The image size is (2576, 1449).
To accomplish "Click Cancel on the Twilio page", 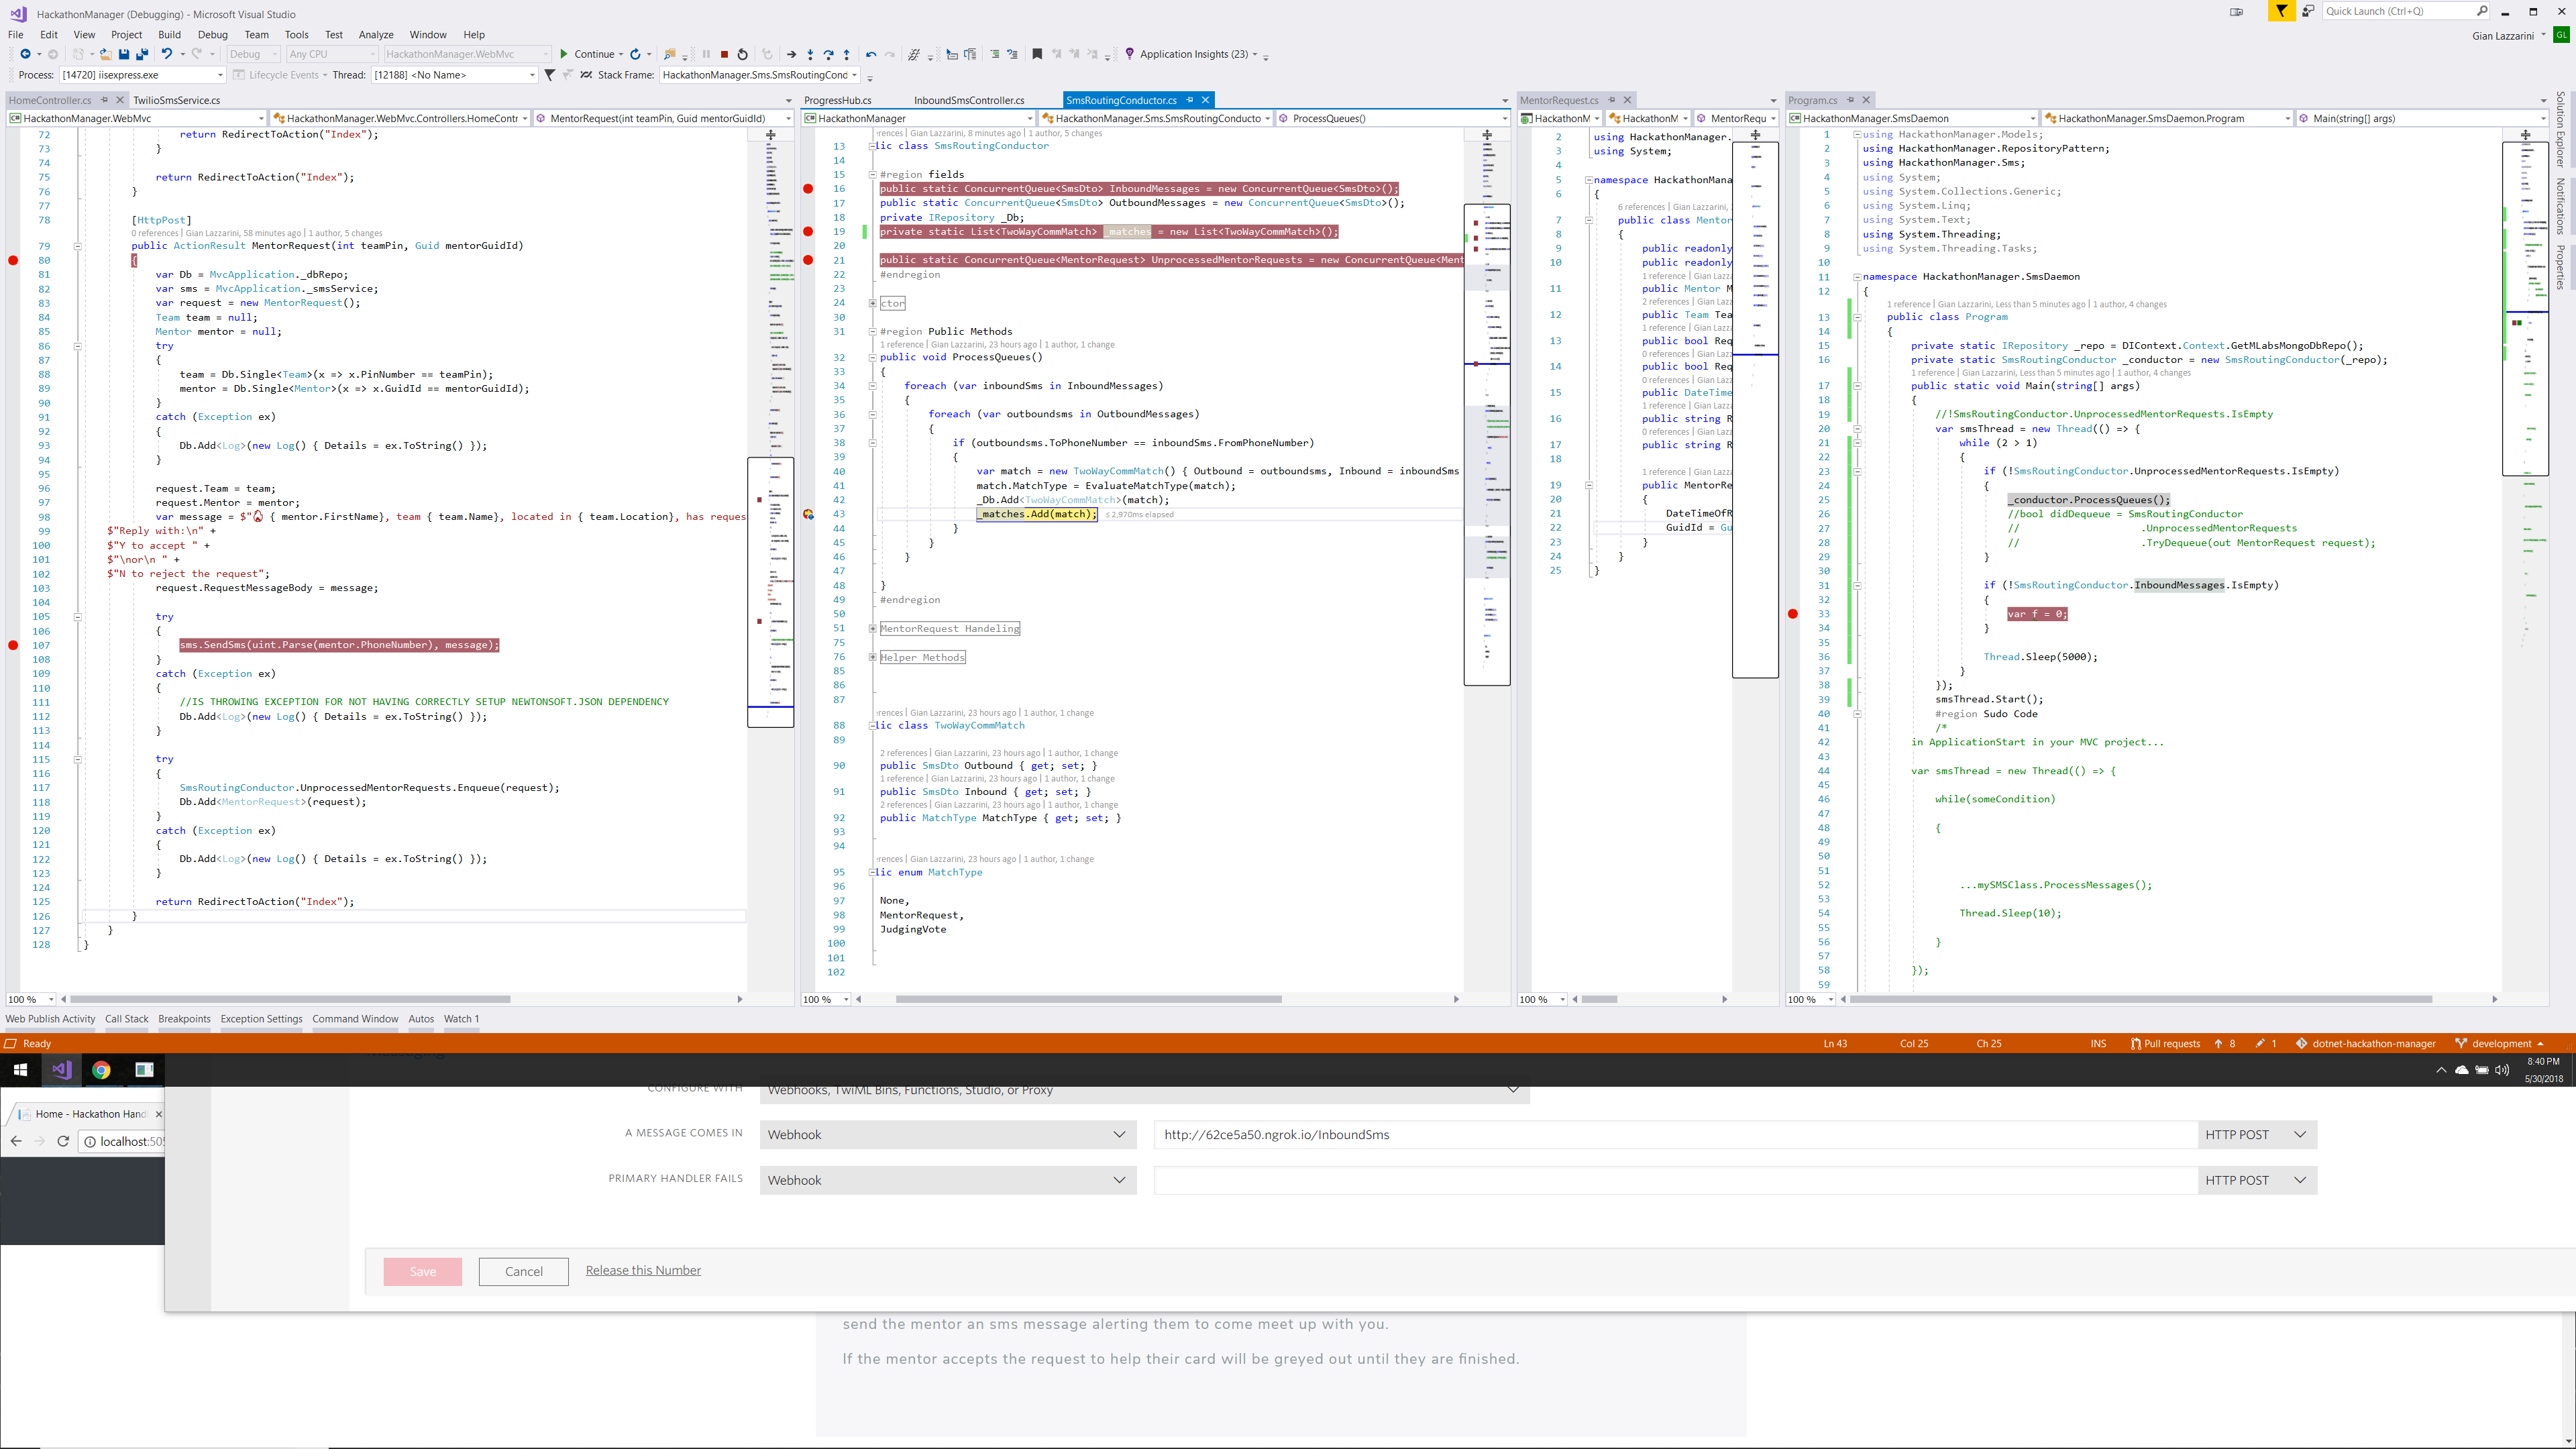I will 524,1271.
